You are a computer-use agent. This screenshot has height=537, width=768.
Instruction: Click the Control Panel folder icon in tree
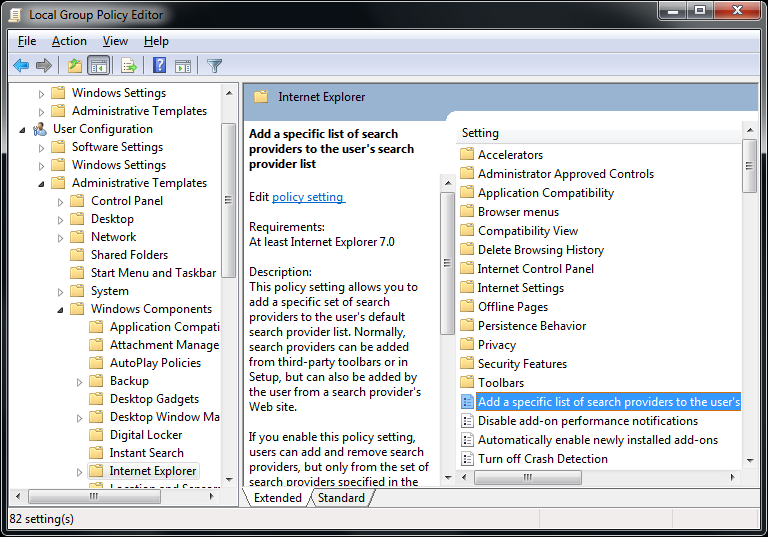77,200
